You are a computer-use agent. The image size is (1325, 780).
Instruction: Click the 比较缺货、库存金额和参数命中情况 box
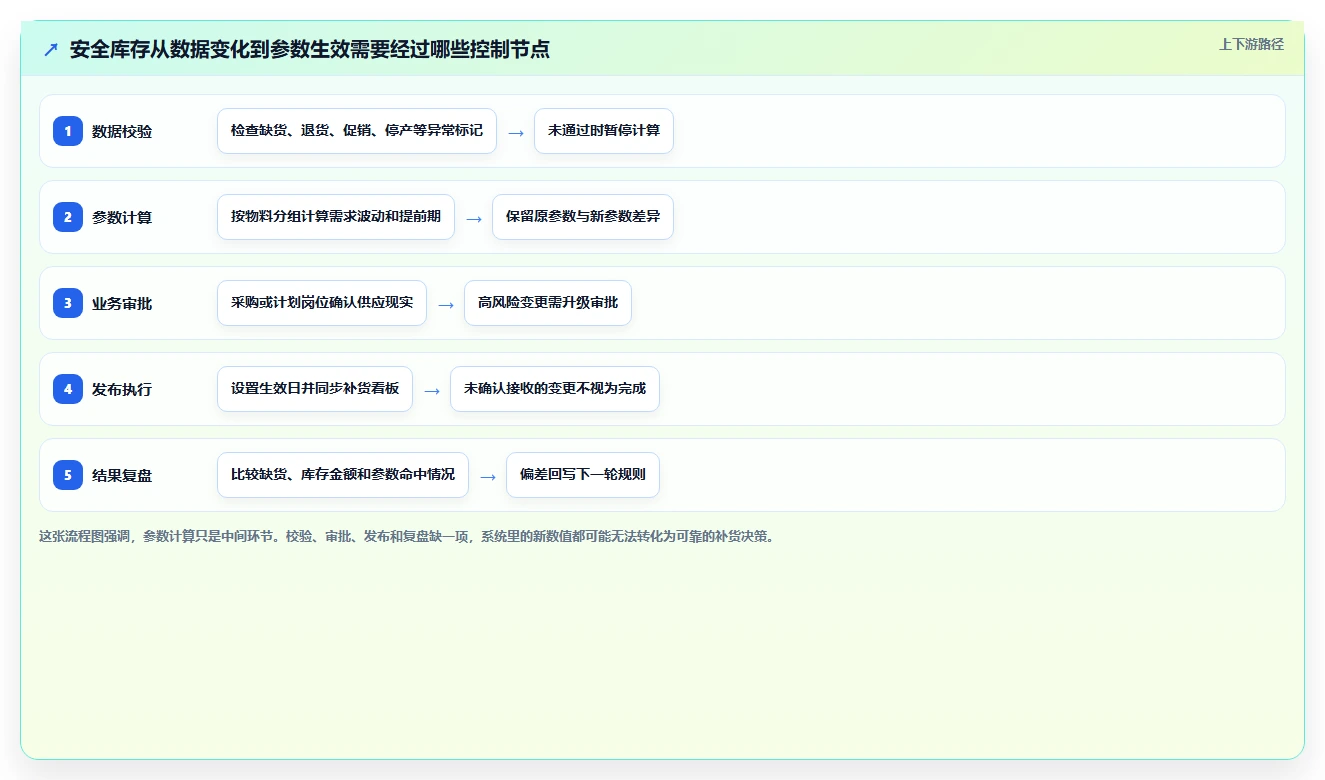pyautogui.click(x=343, y=475)
